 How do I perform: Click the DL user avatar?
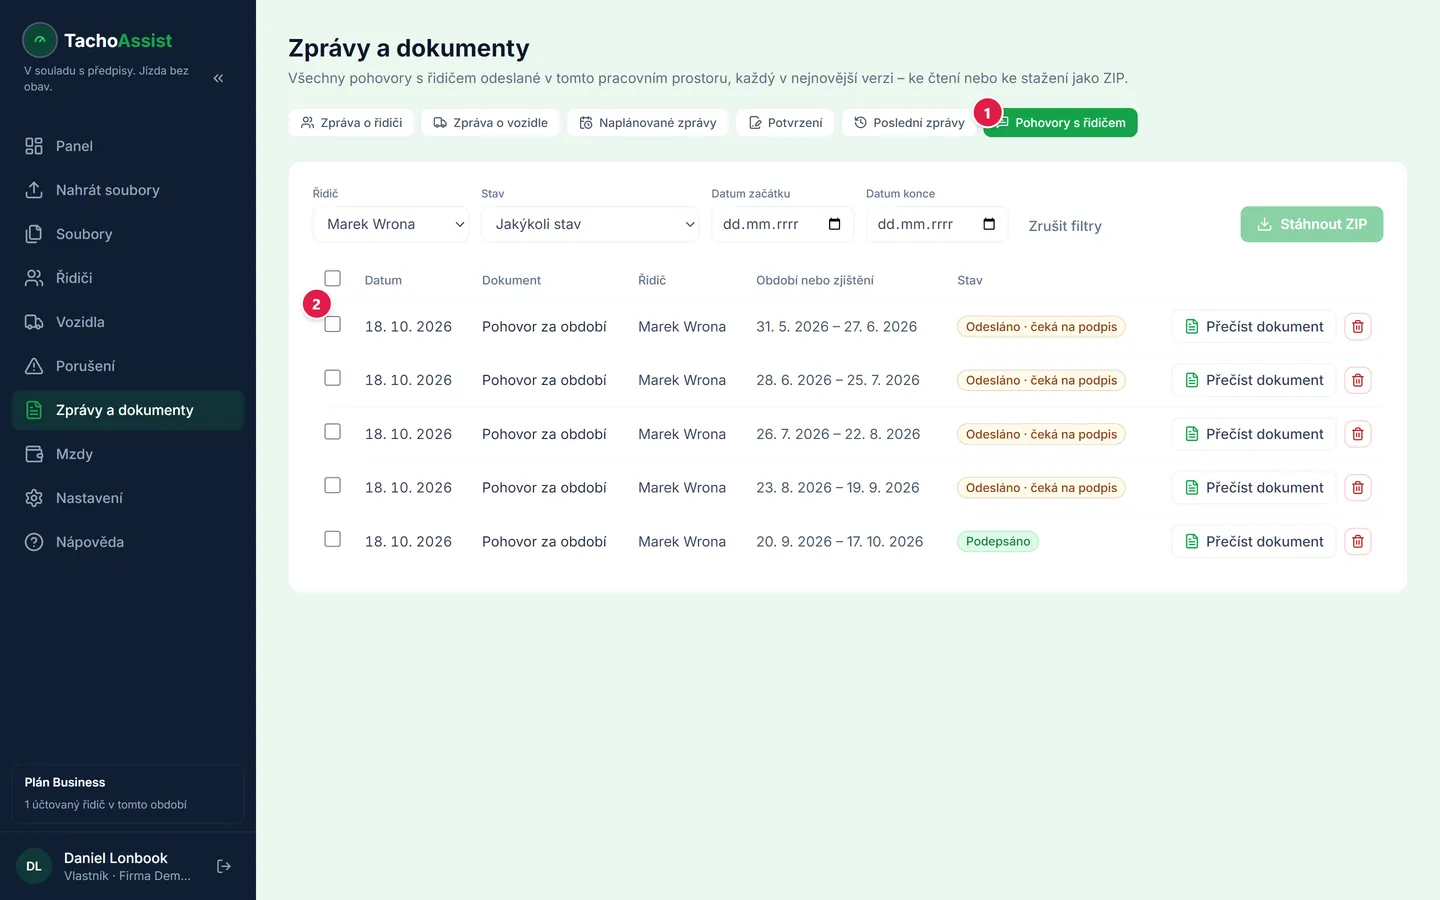click(34, 866)
